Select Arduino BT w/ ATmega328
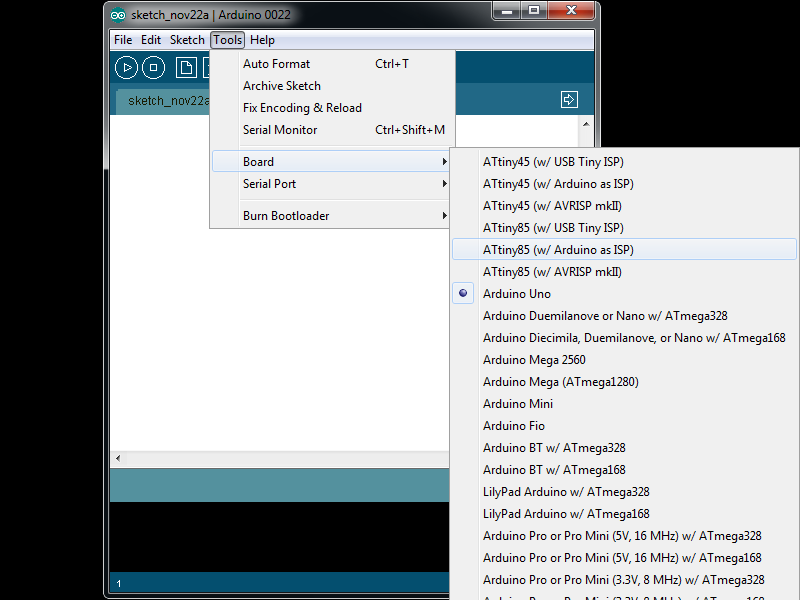Image resolution: width=800 pixels, height=600 pixels. (x=624, y=447)
